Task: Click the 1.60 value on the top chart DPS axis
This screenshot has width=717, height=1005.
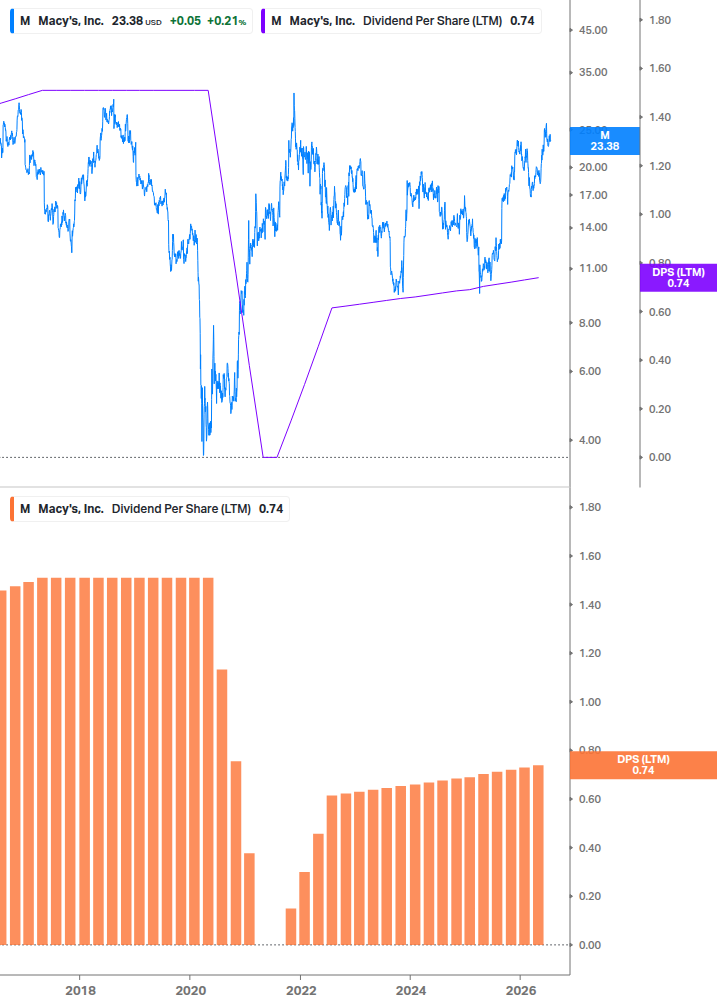Action: (660, 69)
